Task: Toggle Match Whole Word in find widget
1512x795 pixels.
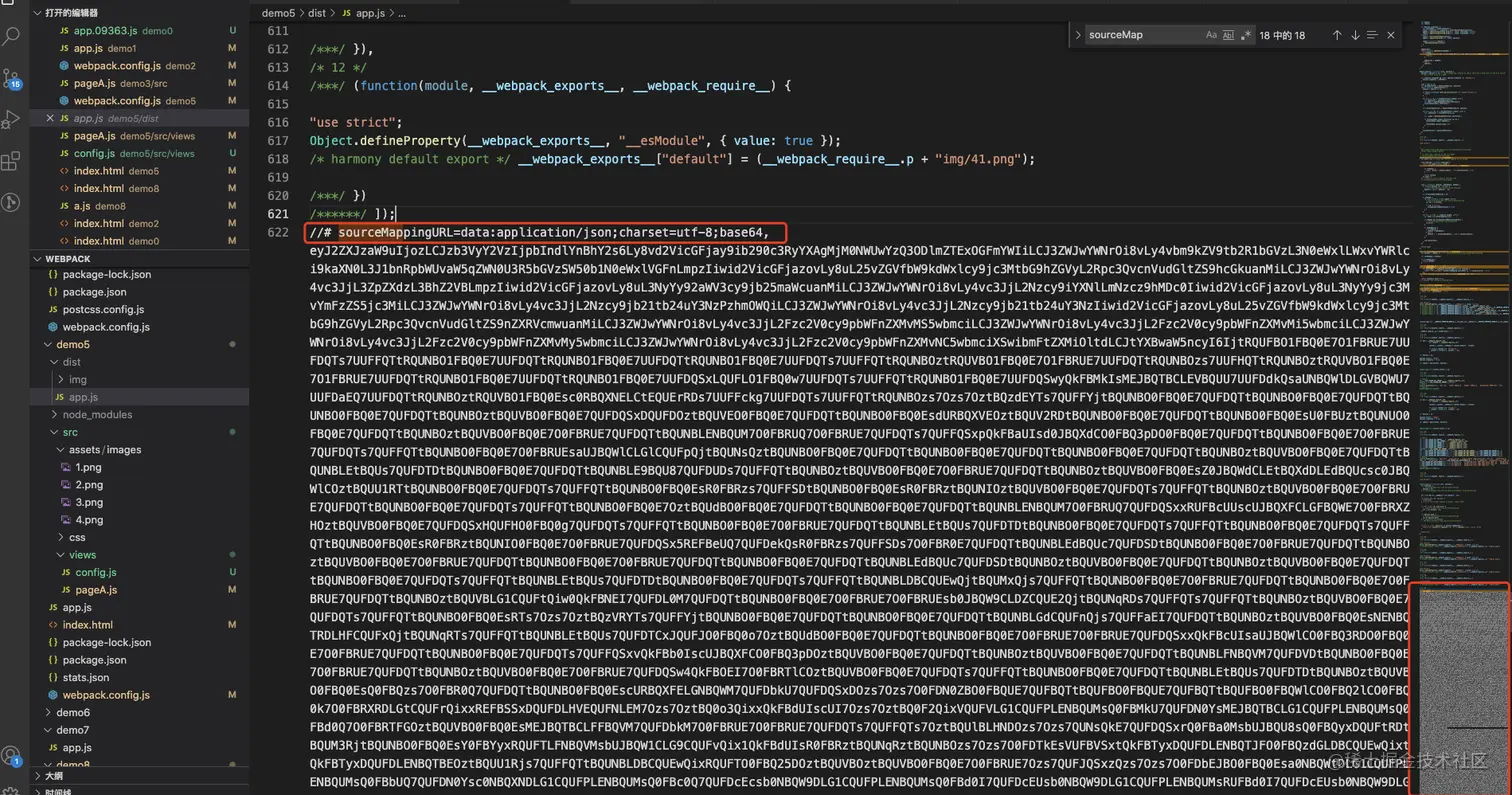Action: [1229, 35]
